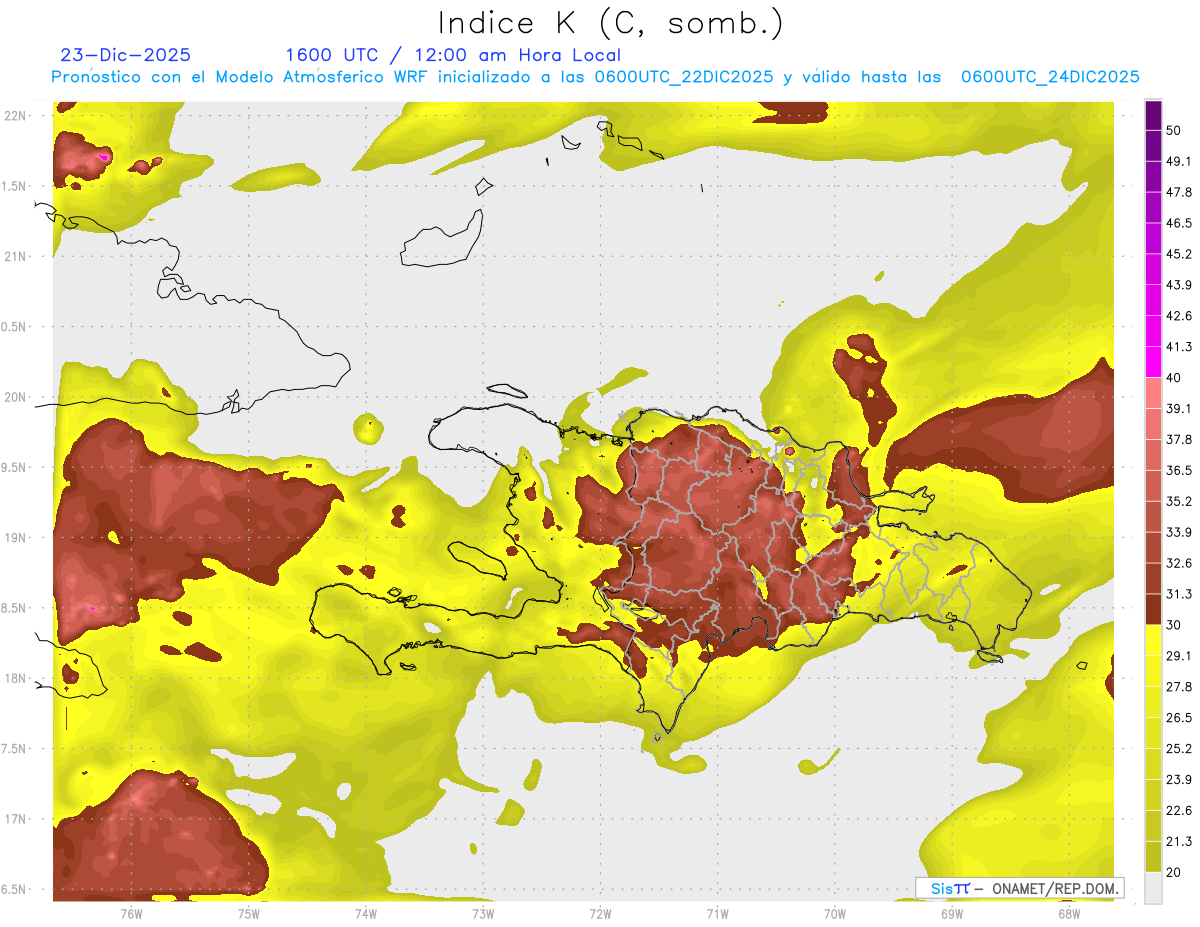
Task: Click the colorbar value 33.9
Action: (x=1179, y=532)
